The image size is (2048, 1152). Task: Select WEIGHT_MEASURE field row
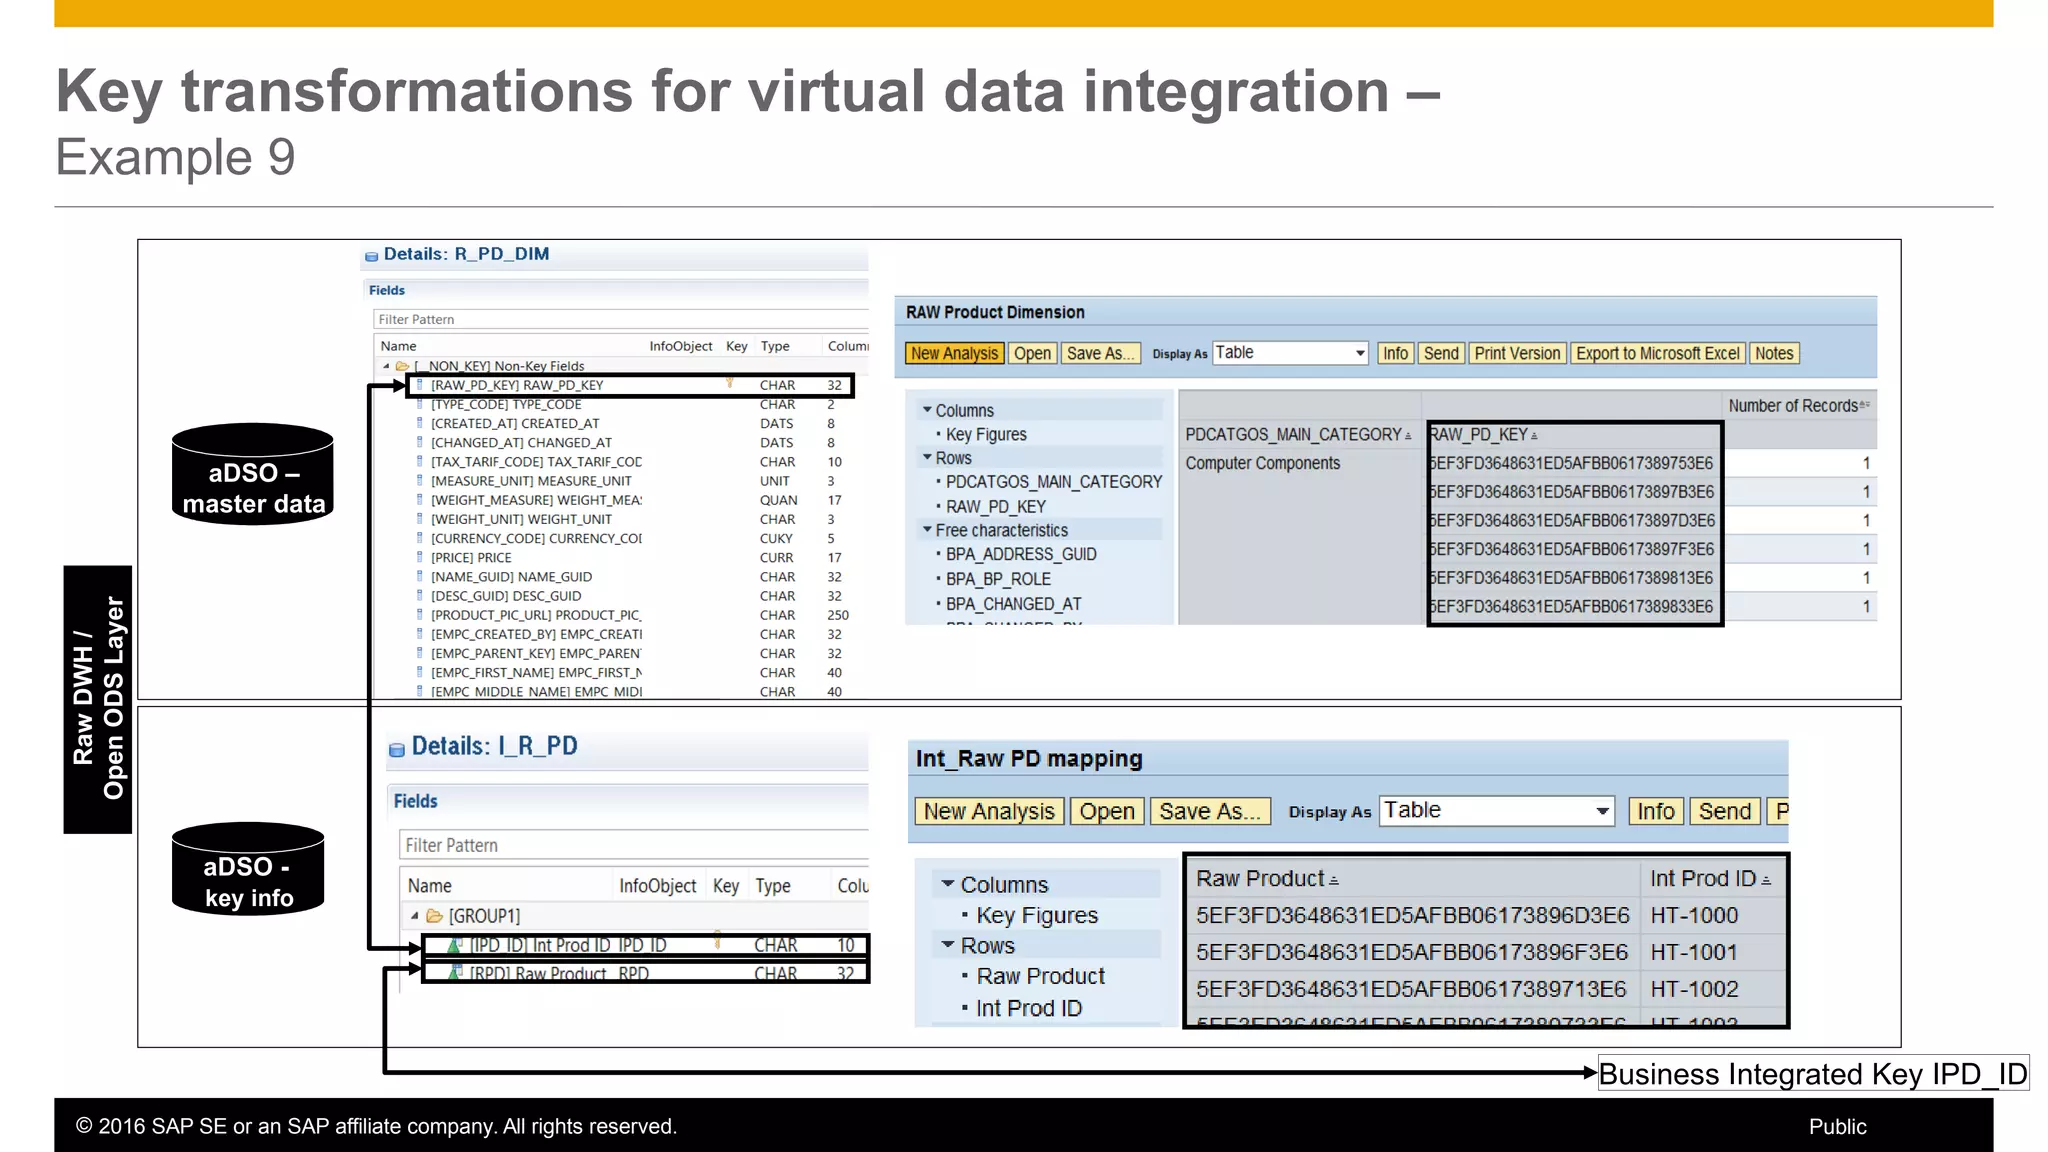tap(629, 500)
